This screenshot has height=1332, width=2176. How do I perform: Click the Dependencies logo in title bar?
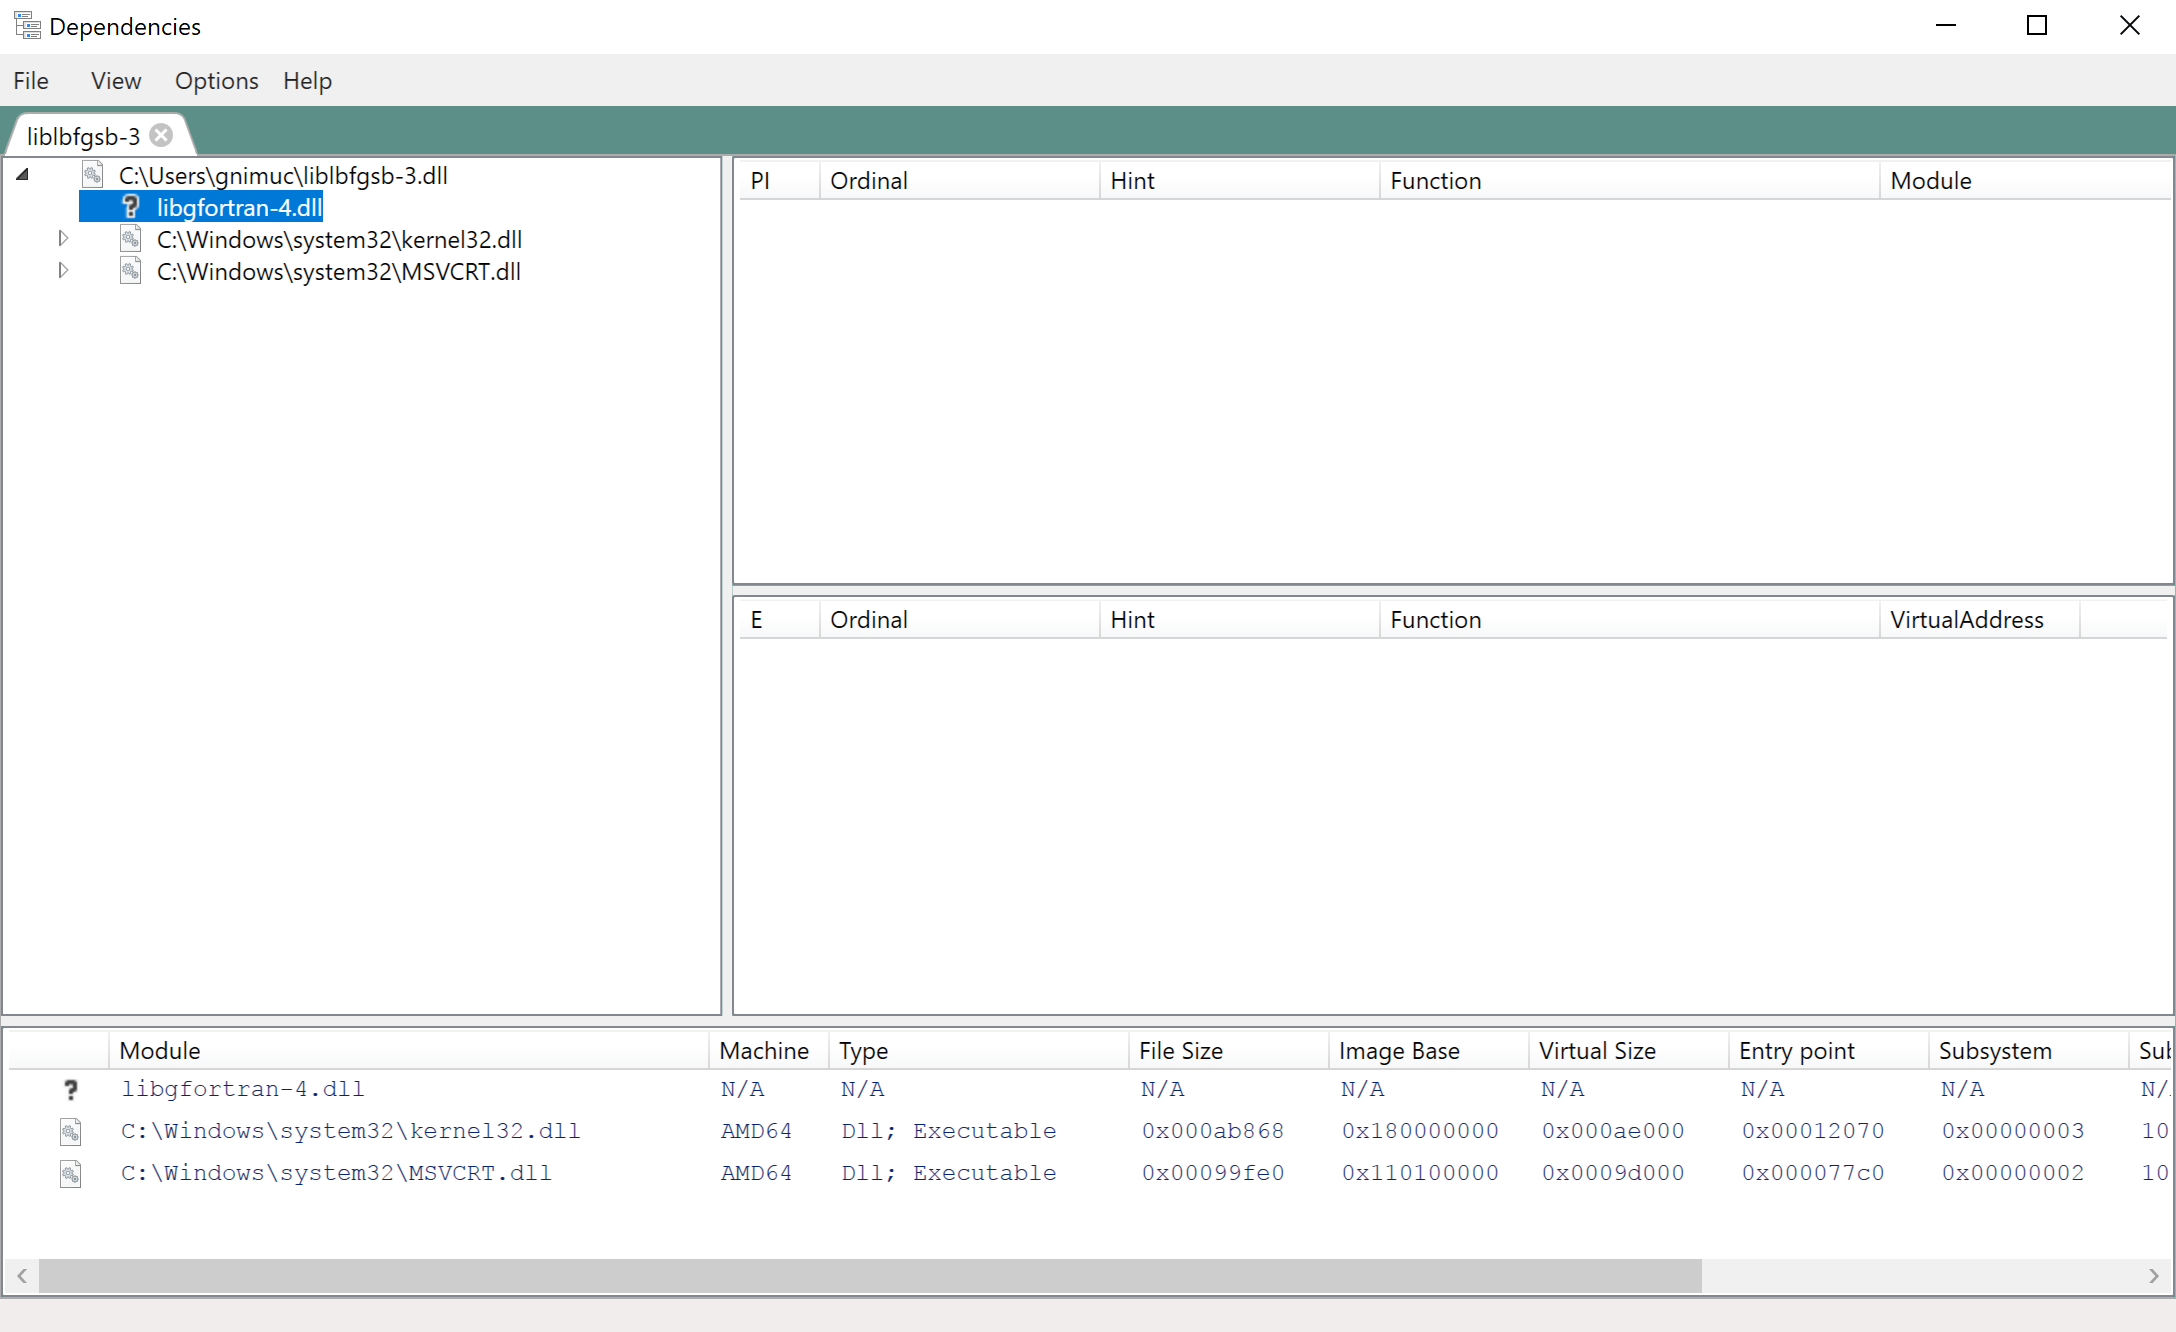click(x=27, y=25)
